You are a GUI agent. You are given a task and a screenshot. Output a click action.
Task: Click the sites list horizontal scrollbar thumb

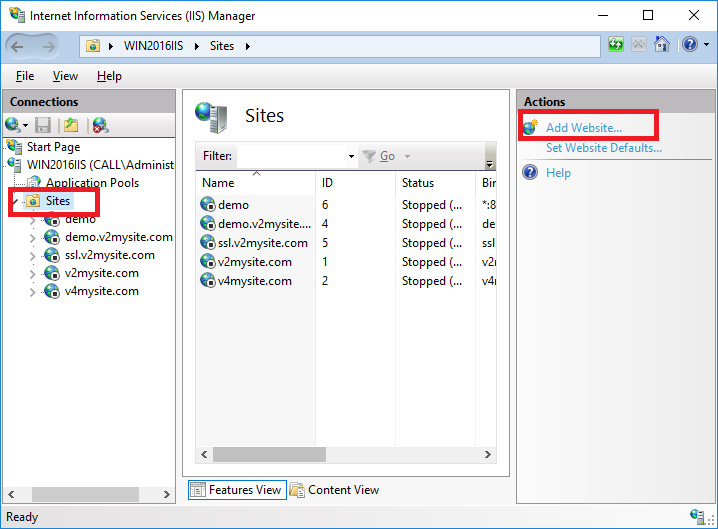(269, 454)
